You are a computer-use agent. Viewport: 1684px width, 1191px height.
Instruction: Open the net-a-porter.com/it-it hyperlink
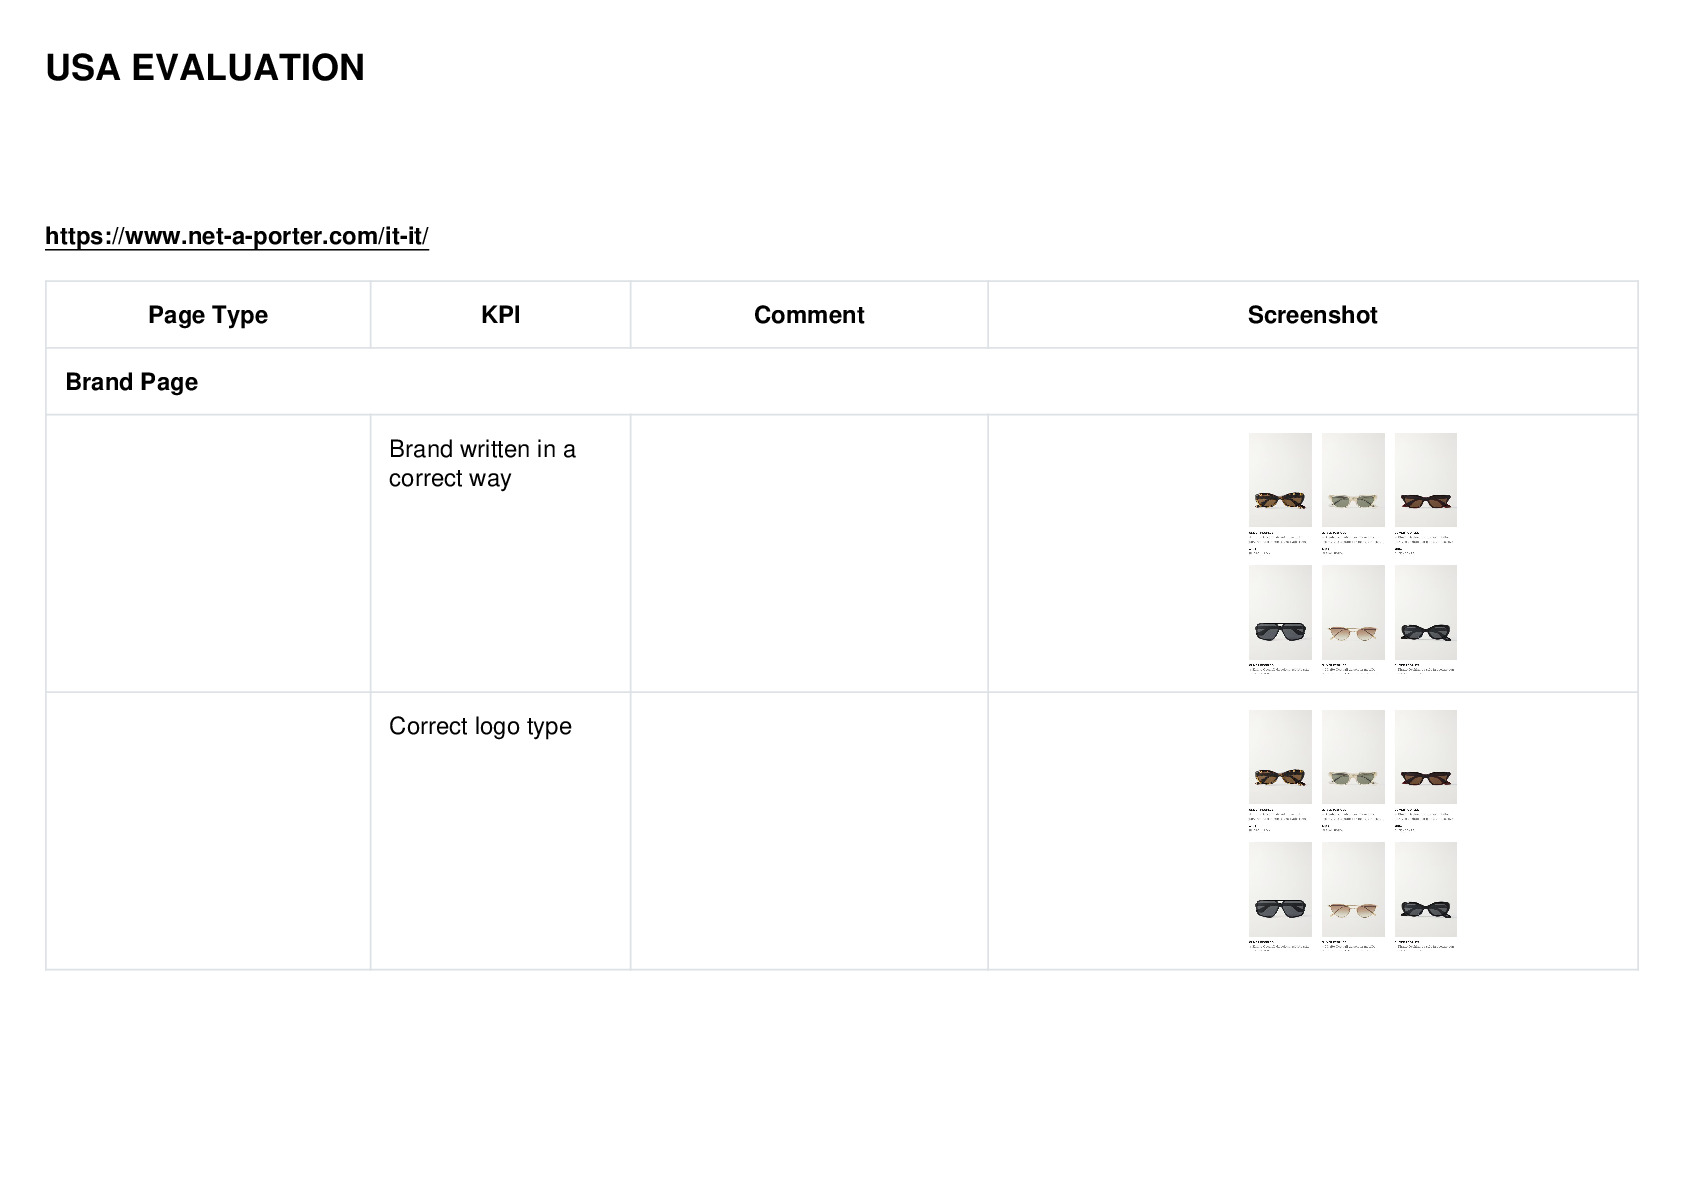click(x=237, y=236)
